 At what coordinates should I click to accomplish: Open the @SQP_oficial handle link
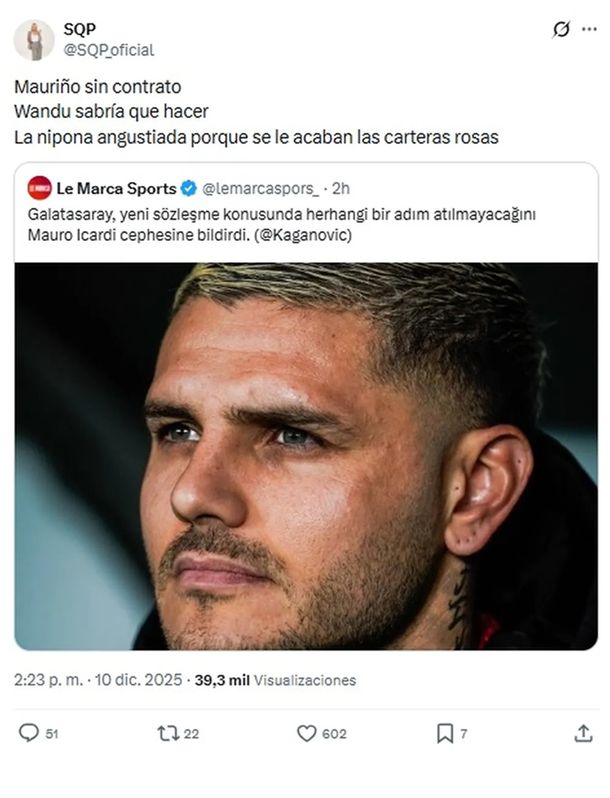109,50
